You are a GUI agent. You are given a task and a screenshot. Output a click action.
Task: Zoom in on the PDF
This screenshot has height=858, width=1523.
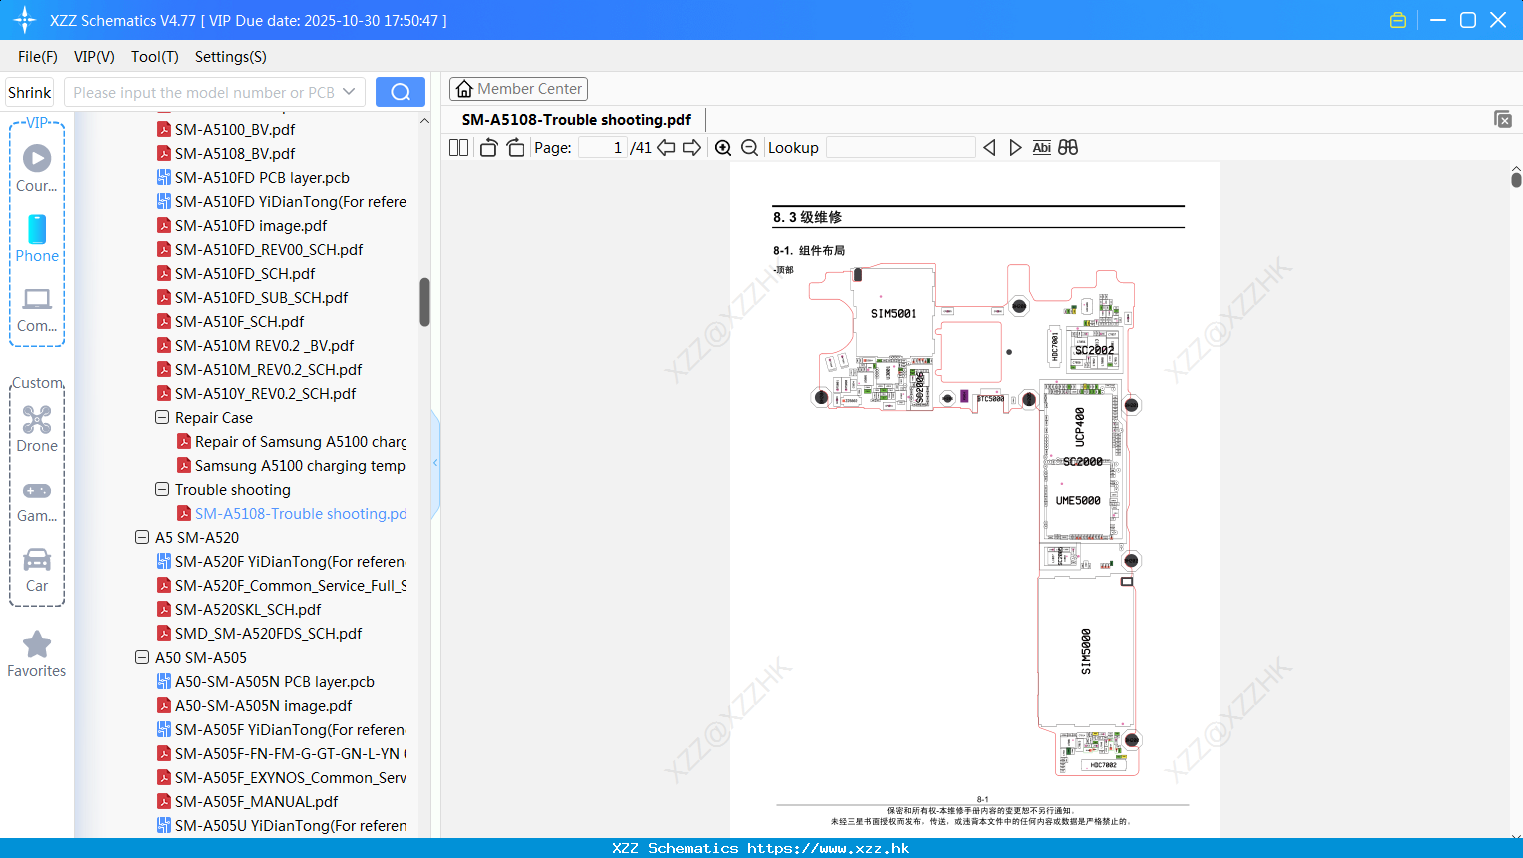(723, 147)
